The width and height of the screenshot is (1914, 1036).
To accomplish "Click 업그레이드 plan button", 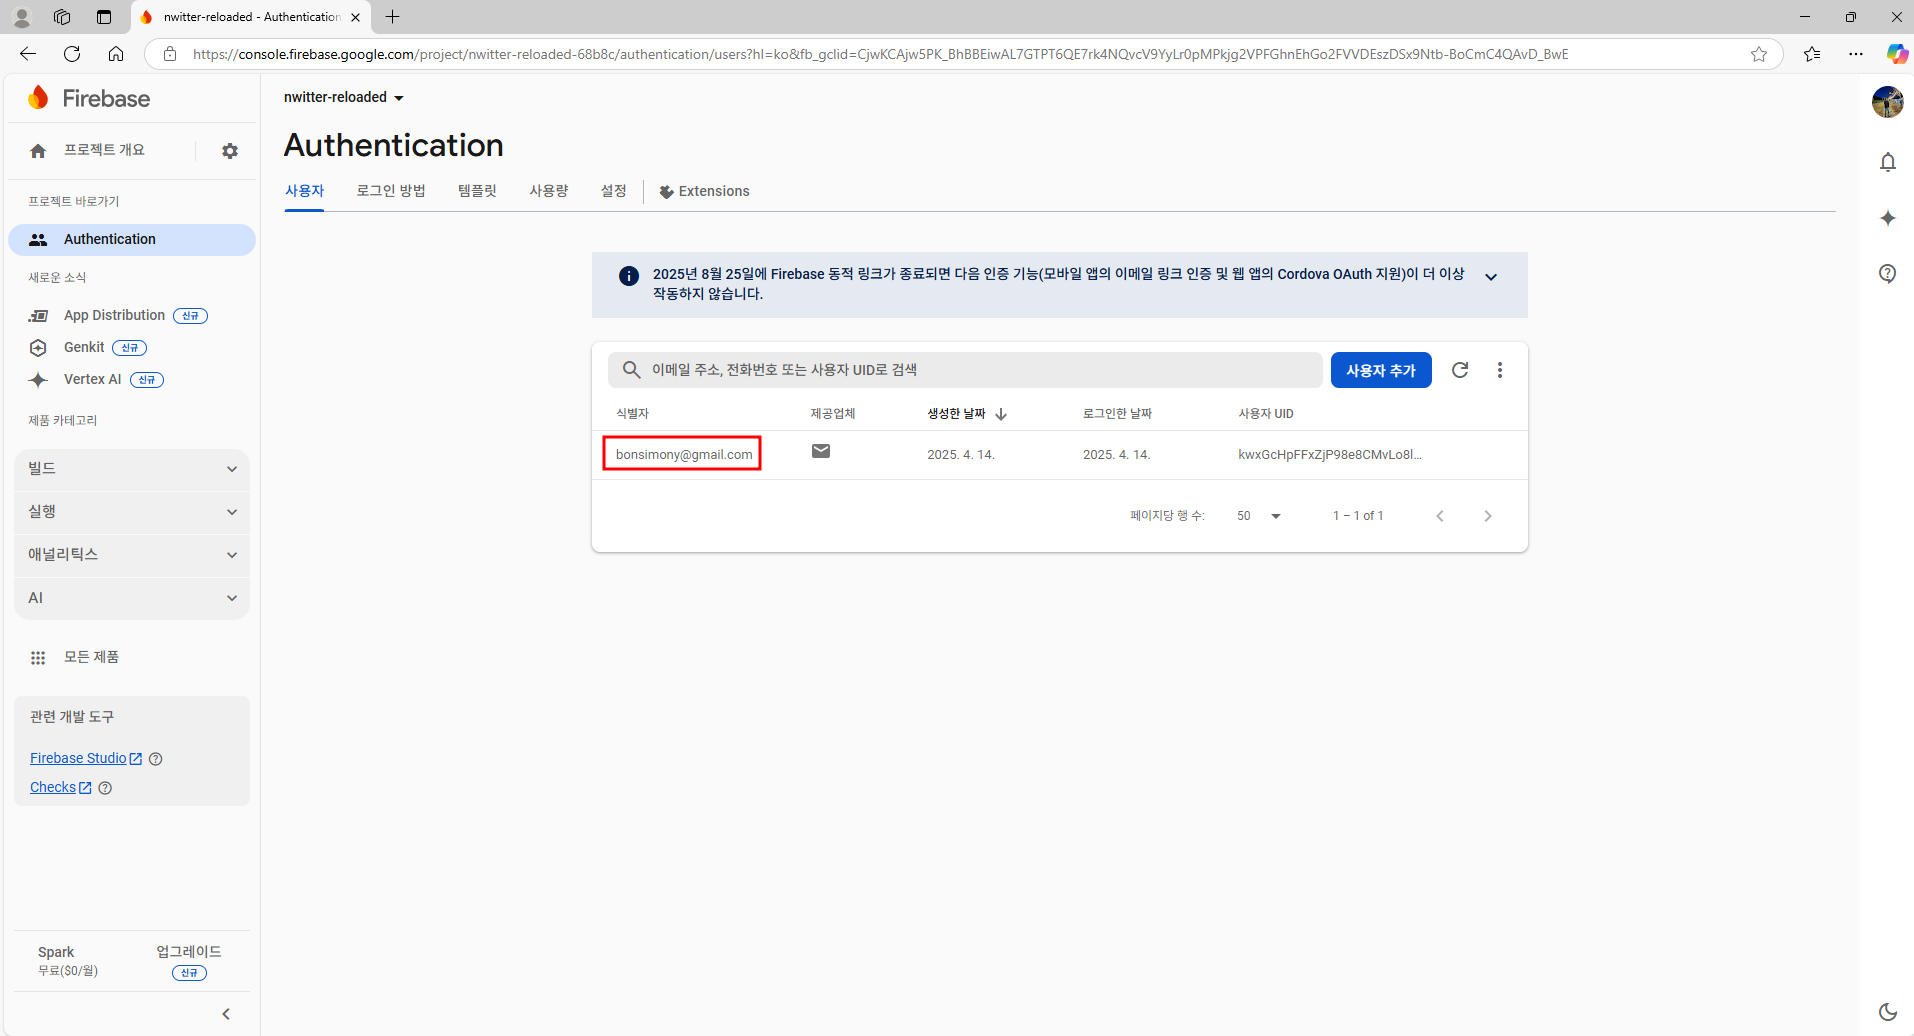I will [x=189, y=961].
